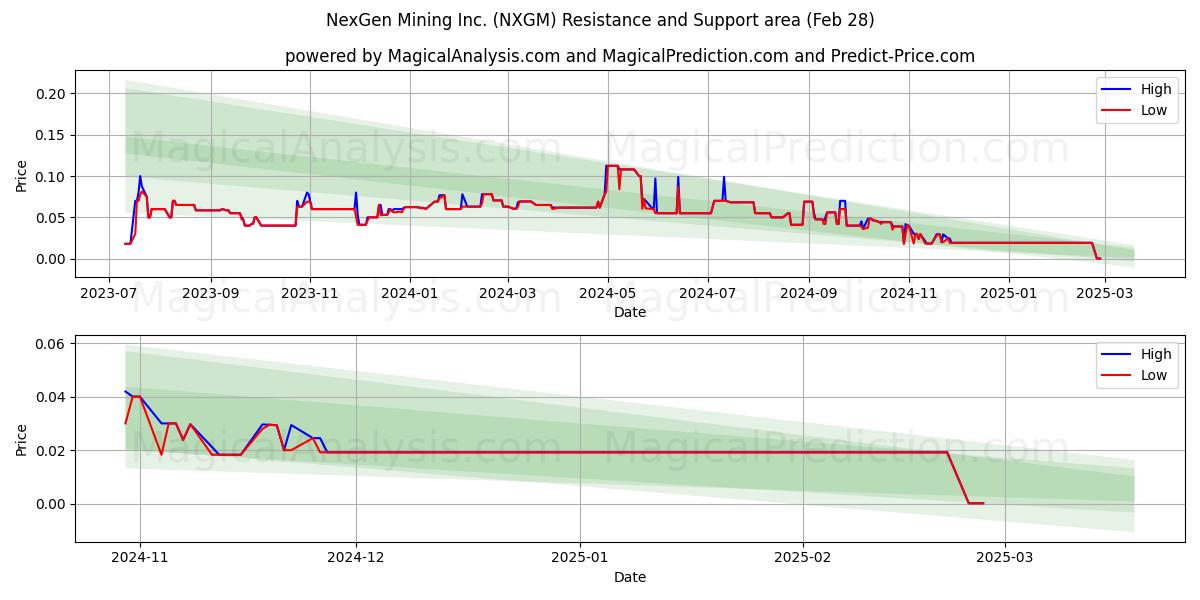This screenshot has width=1200, height=600.
Task: Click the '0.10' y-axis label
Action: click(x=52, y=177)
